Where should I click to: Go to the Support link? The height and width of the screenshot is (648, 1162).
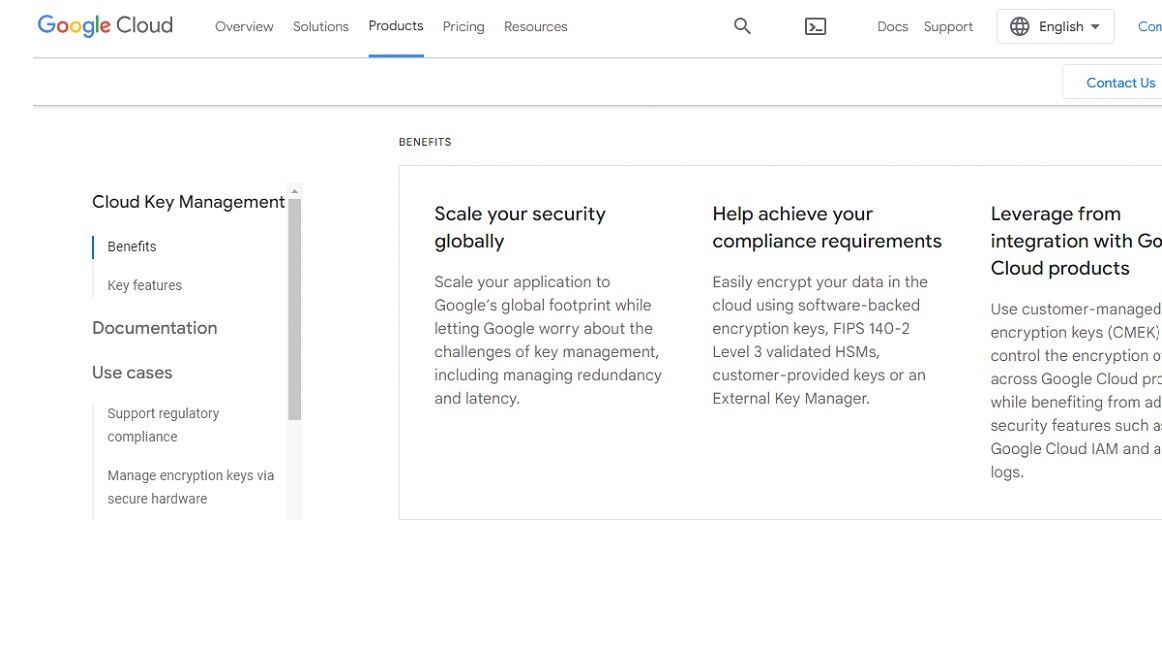pyautogui.click(x=947, y=26)
